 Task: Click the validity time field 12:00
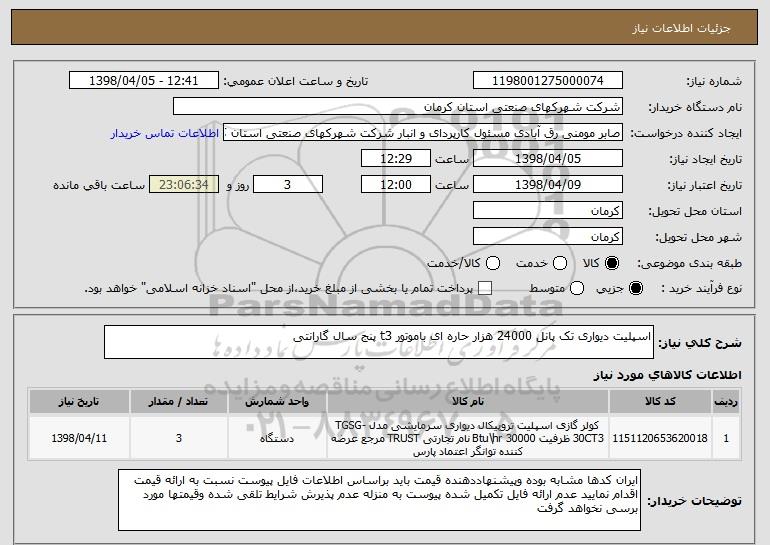pos(396,185)
